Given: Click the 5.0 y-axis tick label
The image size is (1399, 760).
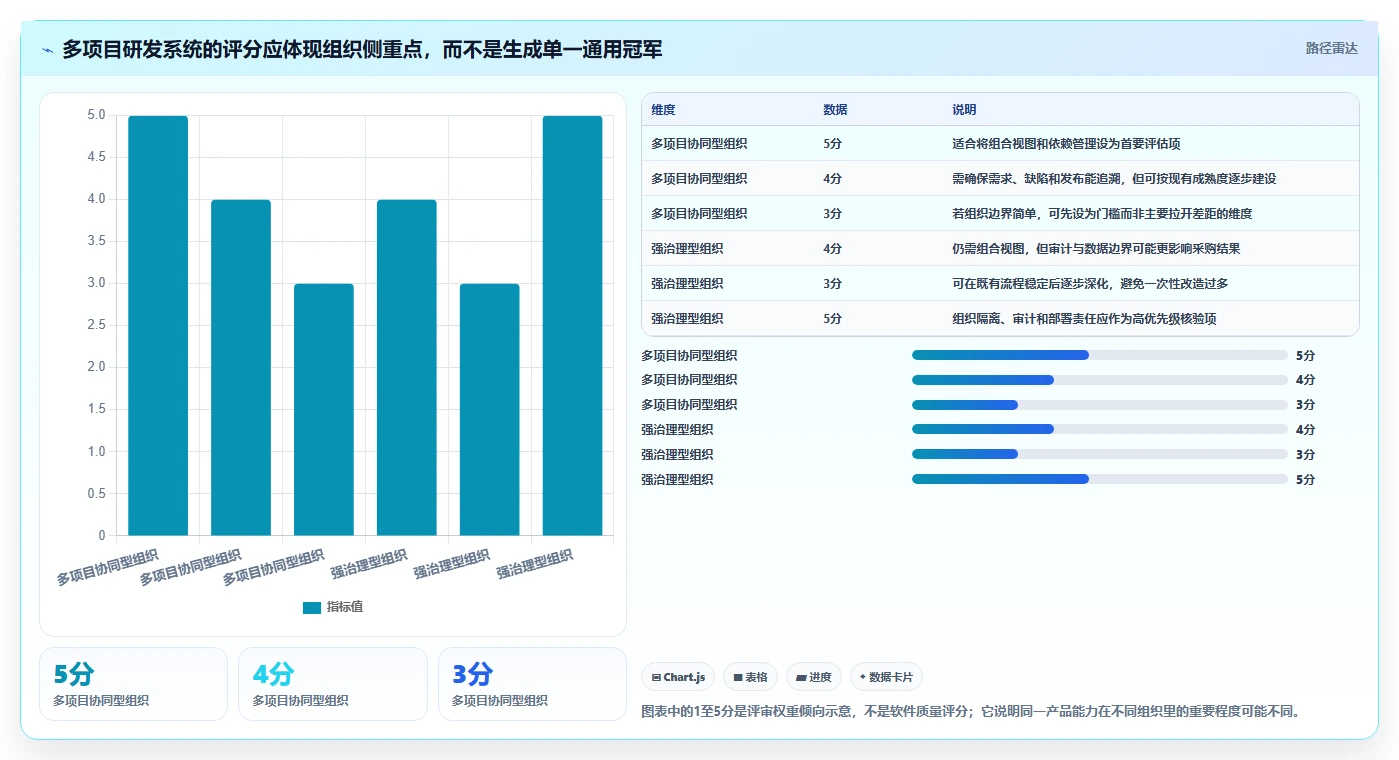Looking at the screenshot, I should (x=97, y=115).
